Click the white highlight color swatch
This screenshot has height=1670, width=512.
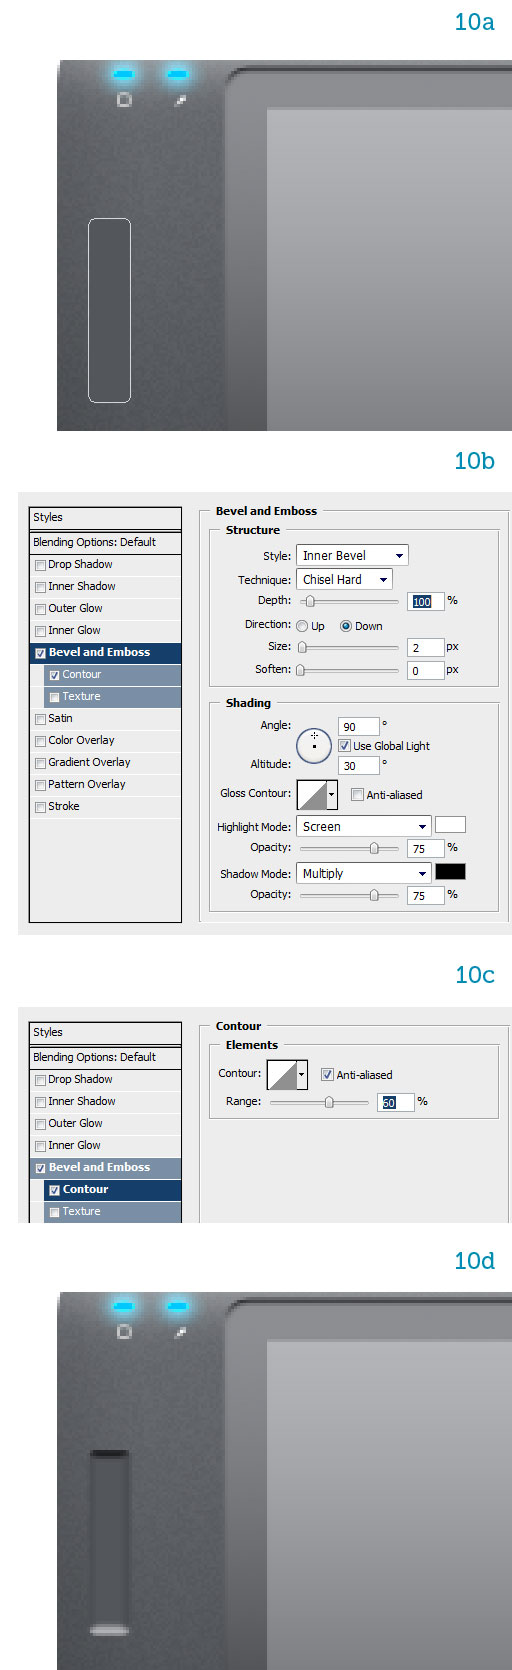[450, 825]
